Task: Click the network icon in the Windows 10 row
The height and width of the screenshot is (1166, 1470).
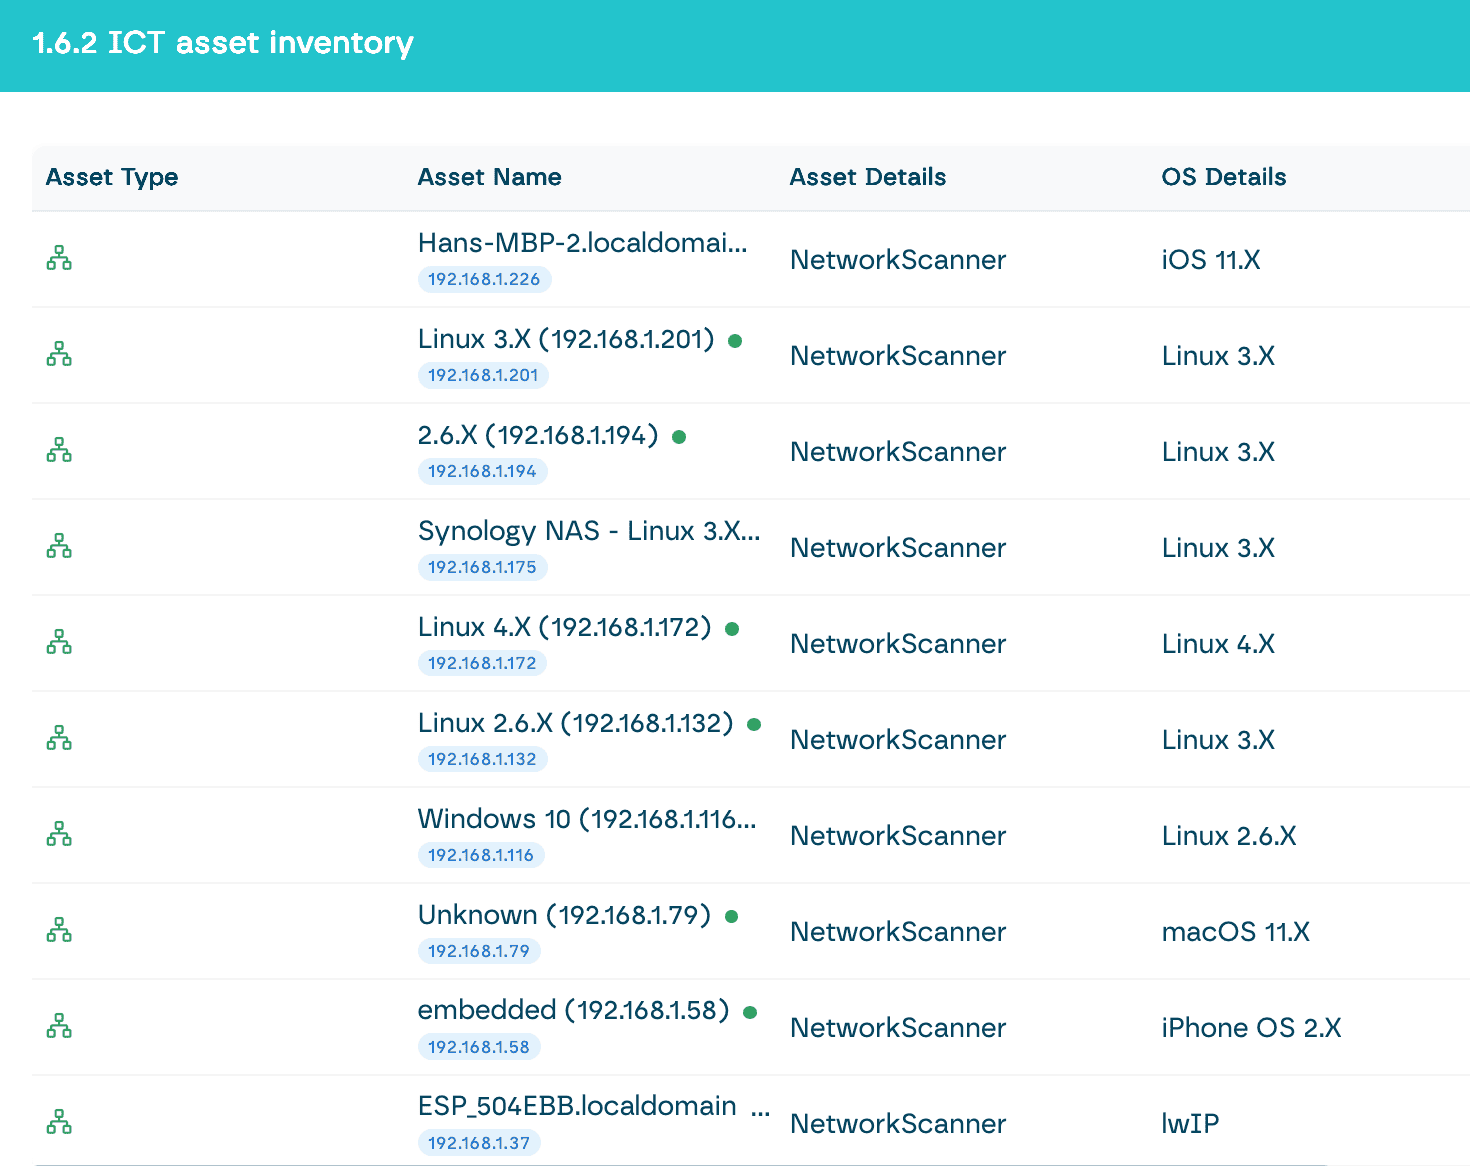Action: (x=59, y=834)
